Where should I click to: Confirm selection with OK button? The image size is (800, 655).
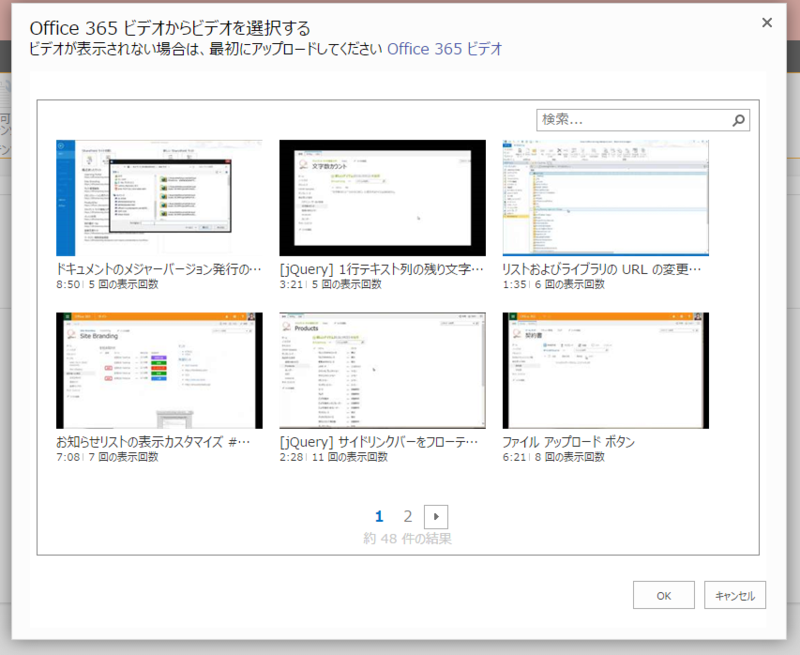pos(664,595)
